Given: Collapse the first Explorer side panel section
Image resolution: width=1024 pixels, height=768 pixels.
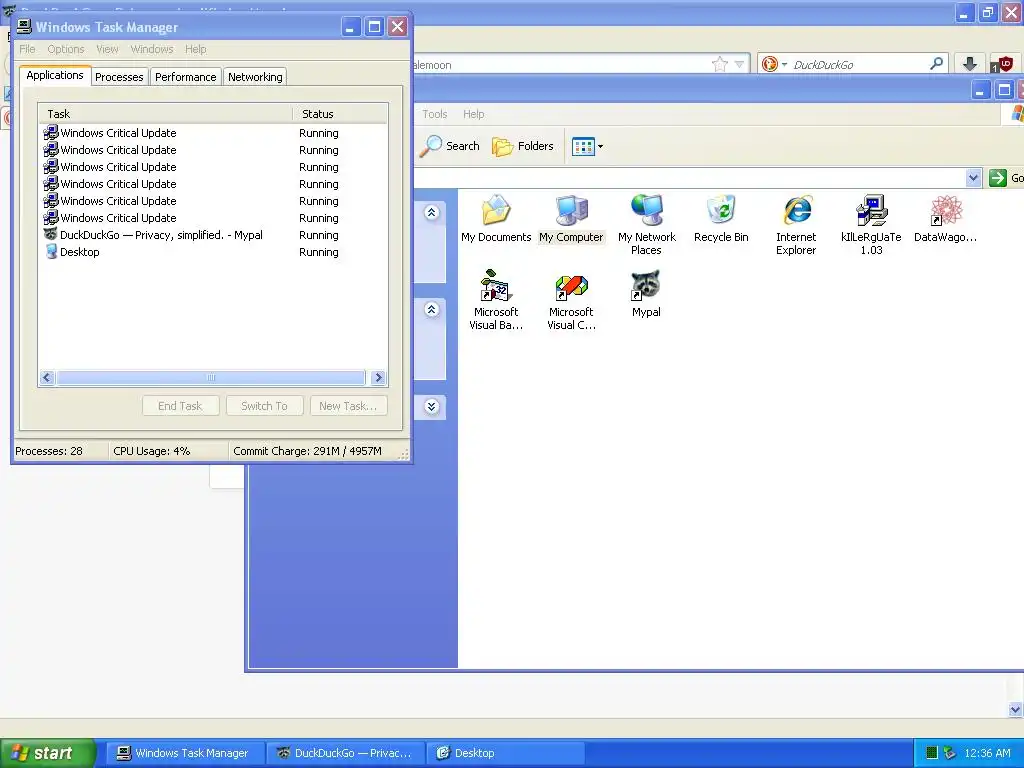Looking at the screenshot, I should pyautogui.click(x=432, y=212).
